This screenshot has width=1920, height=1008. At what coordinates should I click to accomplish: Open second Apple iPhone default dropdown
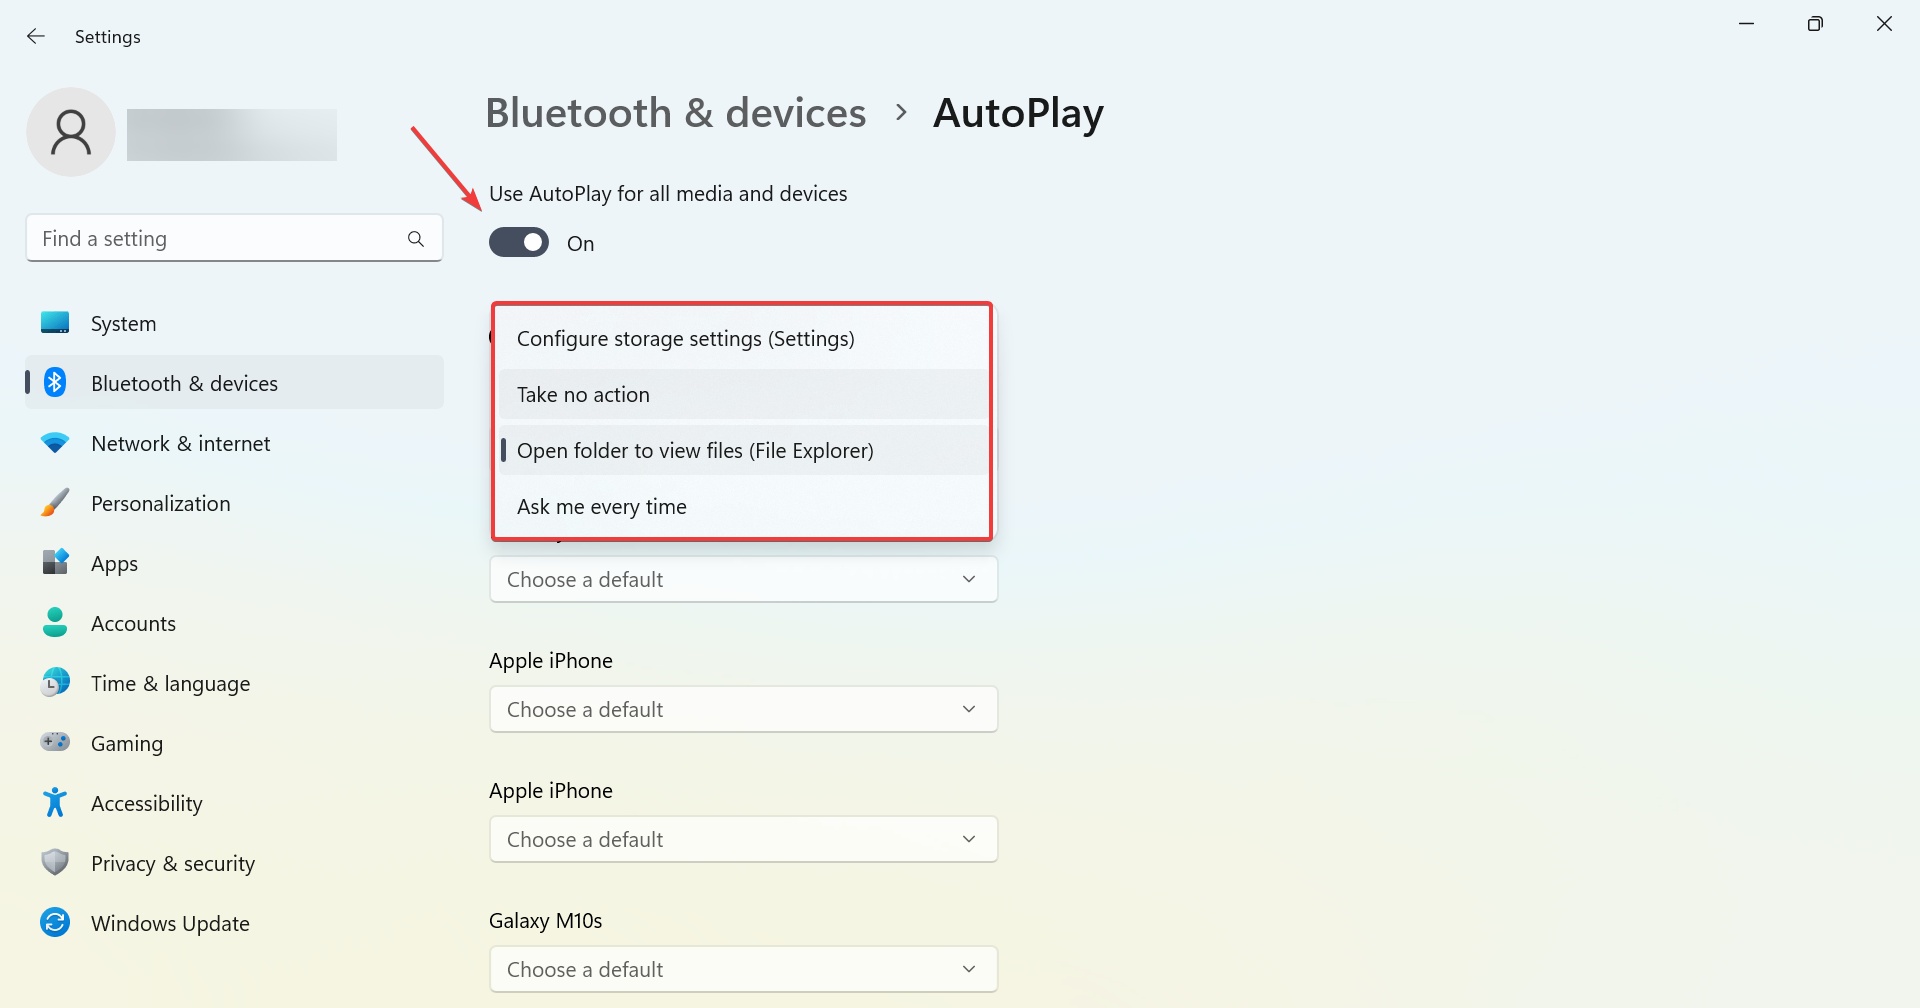[743, 839]
